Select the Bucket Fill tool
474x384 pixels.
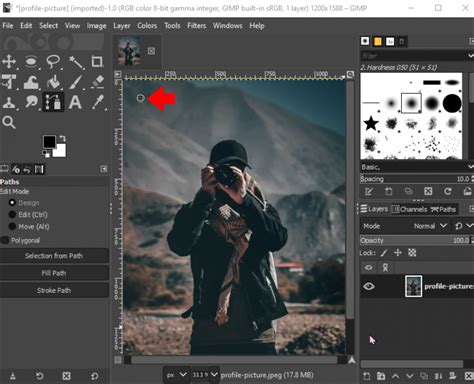tap(53, 82)
